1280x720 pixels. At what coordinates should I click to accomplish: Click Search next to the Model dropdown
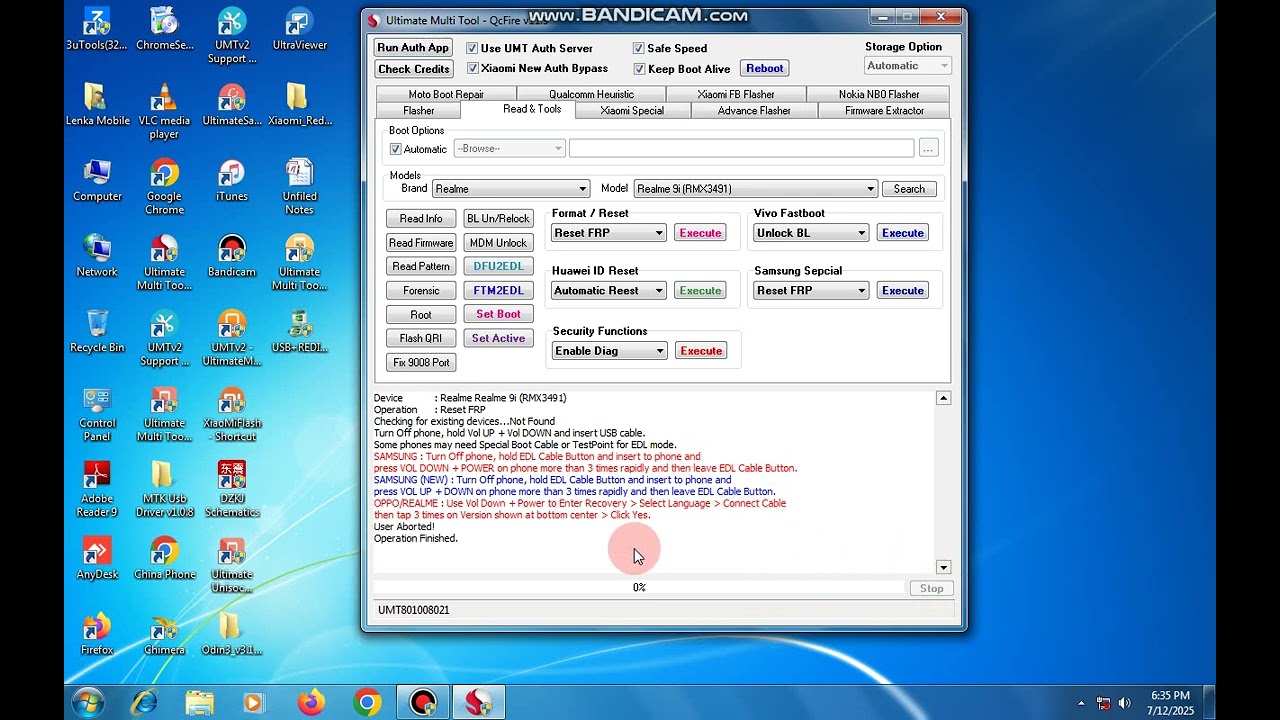point(909,189)
